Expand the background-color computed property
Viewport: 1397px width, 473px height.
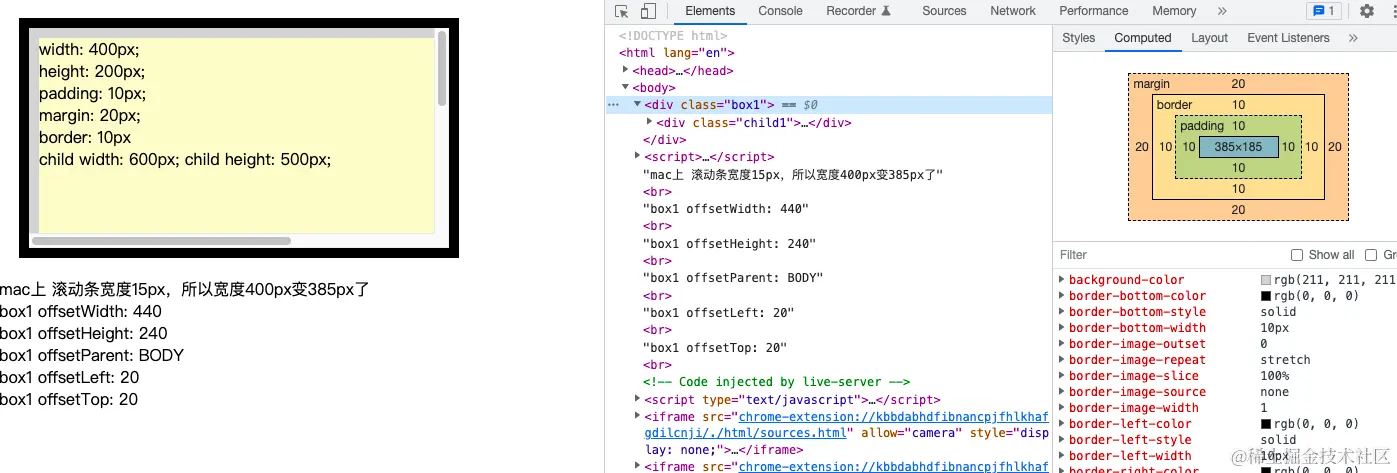pyautogui.click(x=1062, y=280)
